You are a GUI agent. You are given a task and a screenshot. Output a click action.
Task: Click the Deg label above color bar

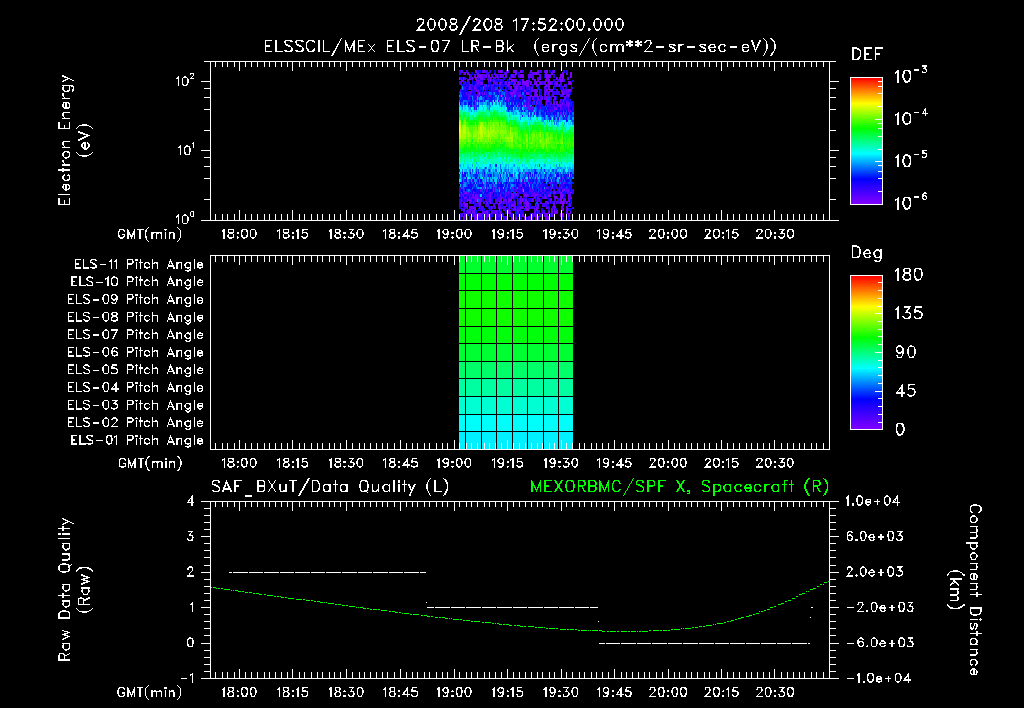[x=867, y=253]
